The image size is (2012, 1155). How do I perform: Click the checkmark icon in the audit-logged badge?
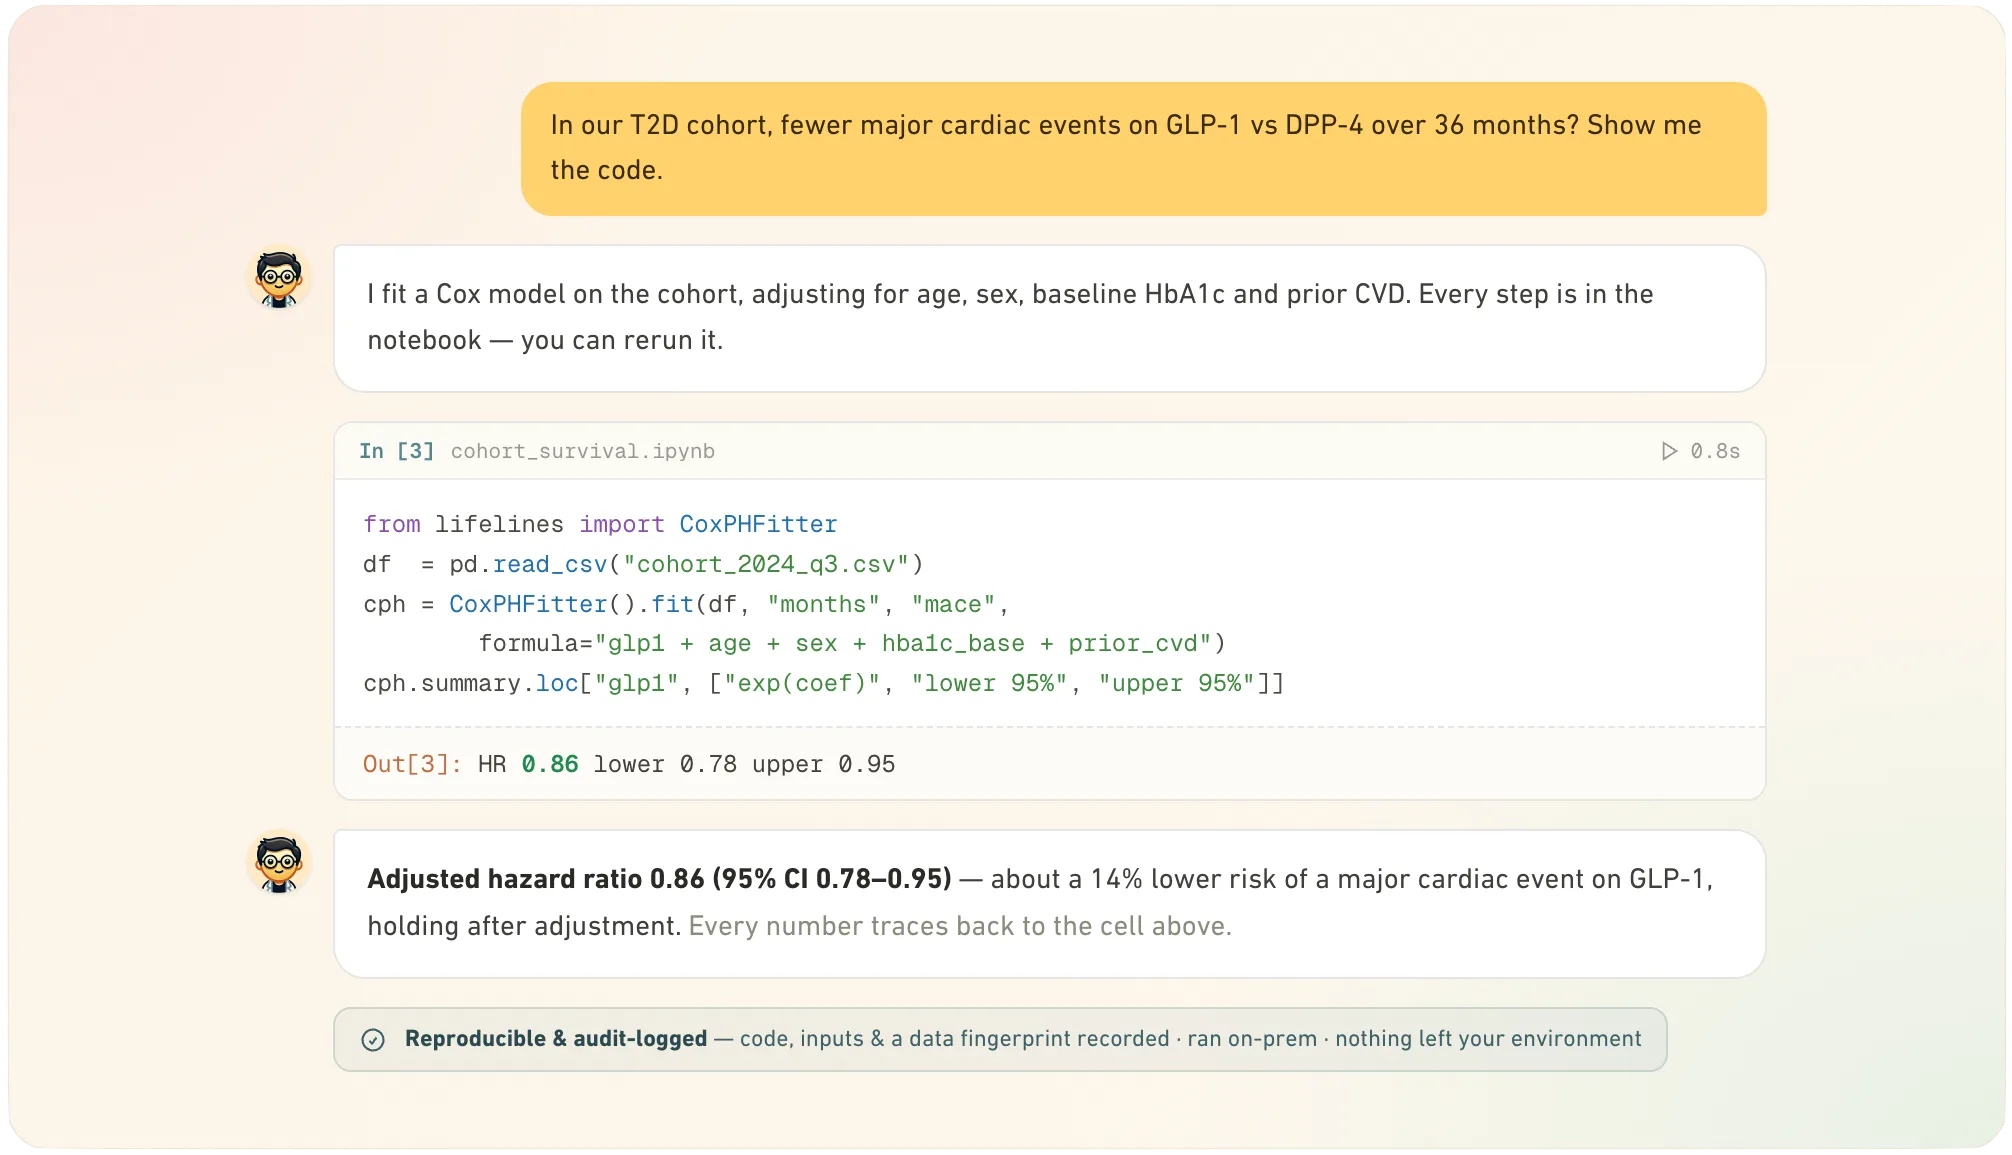coord(373,1040)
